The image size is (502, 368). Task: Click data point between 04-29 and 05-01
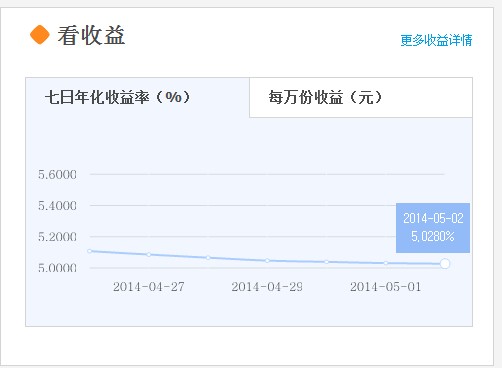click(x=326, y=262)
